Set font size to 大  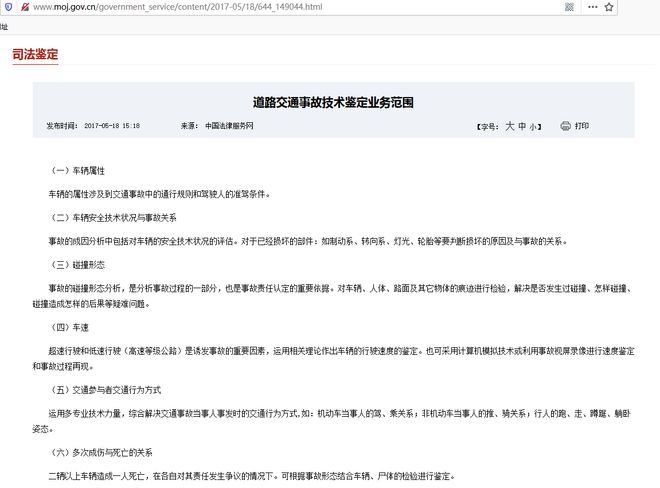click(510, 126)
